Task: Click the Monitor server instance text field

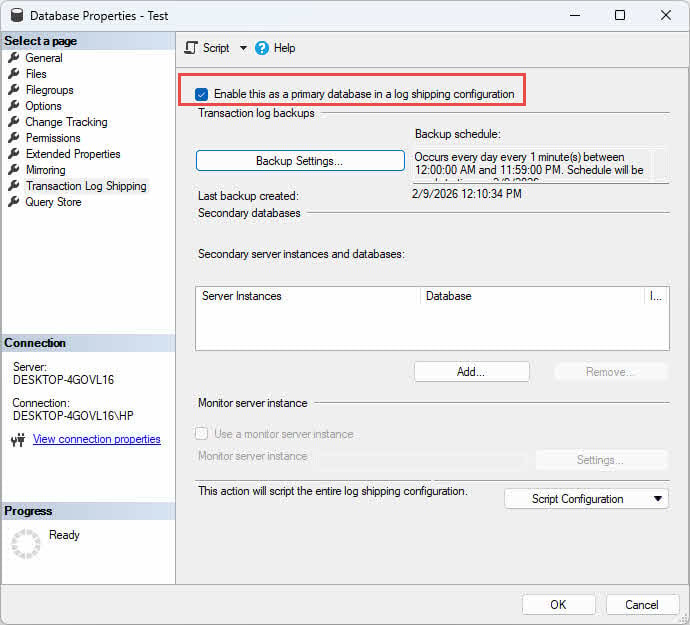Action: pos(420,460)
